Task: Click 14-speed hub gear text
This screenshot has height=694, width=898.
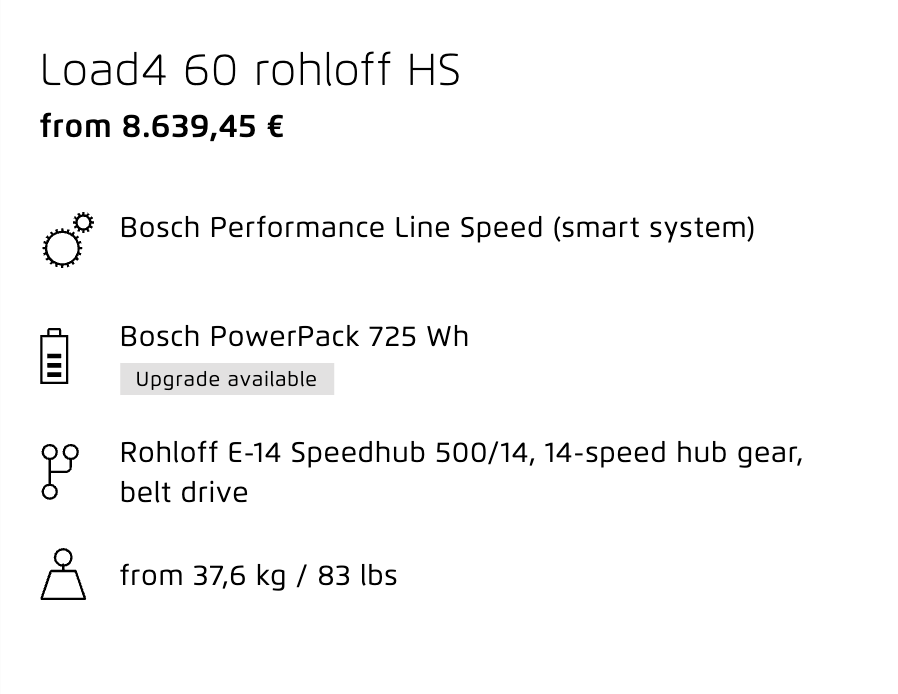Action: 674,452
